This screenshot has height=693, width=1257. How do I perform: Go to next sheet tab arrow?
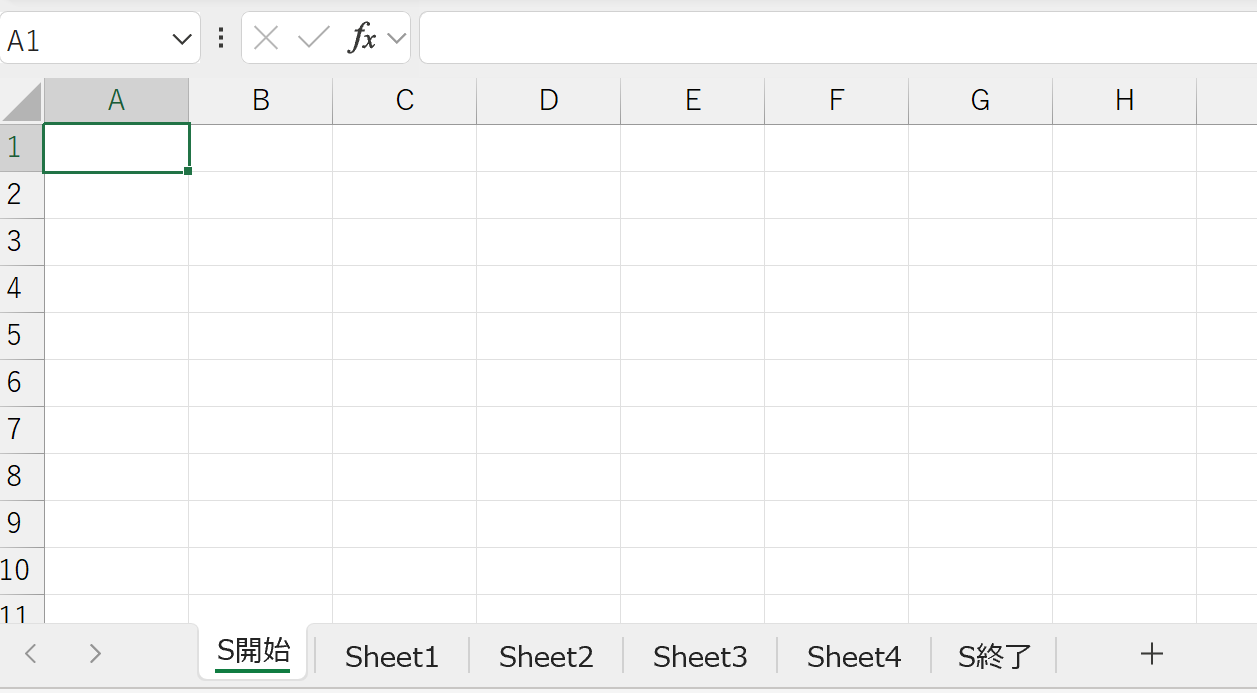click(x=95, y=654)
